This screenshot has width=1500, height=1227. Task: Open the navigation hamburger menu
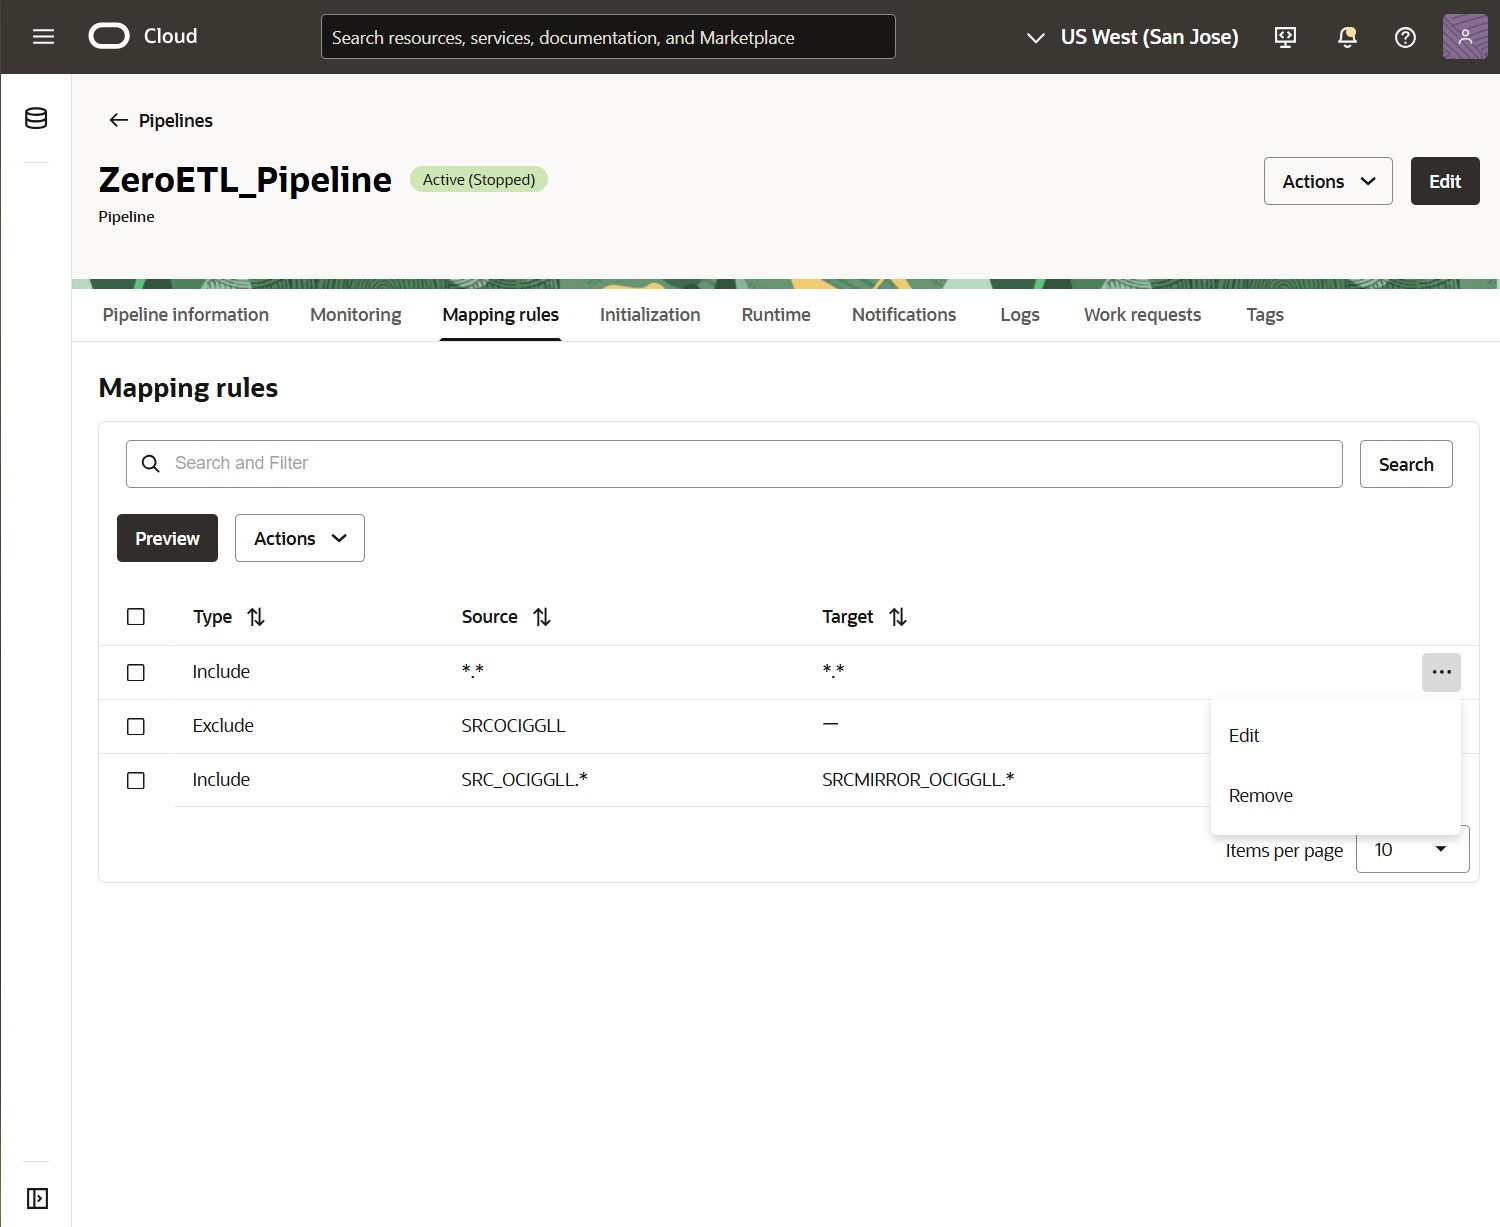pyautogui.click(x=43, y=36)
